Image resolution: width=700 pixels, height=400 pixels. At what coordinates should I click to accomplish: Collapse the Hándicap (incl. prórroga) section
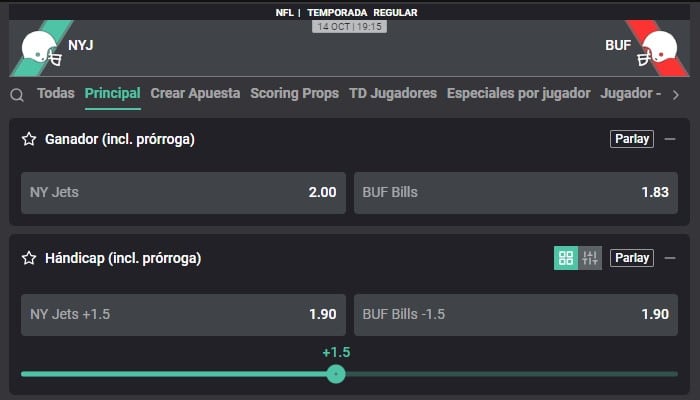(x=670, y=258)
